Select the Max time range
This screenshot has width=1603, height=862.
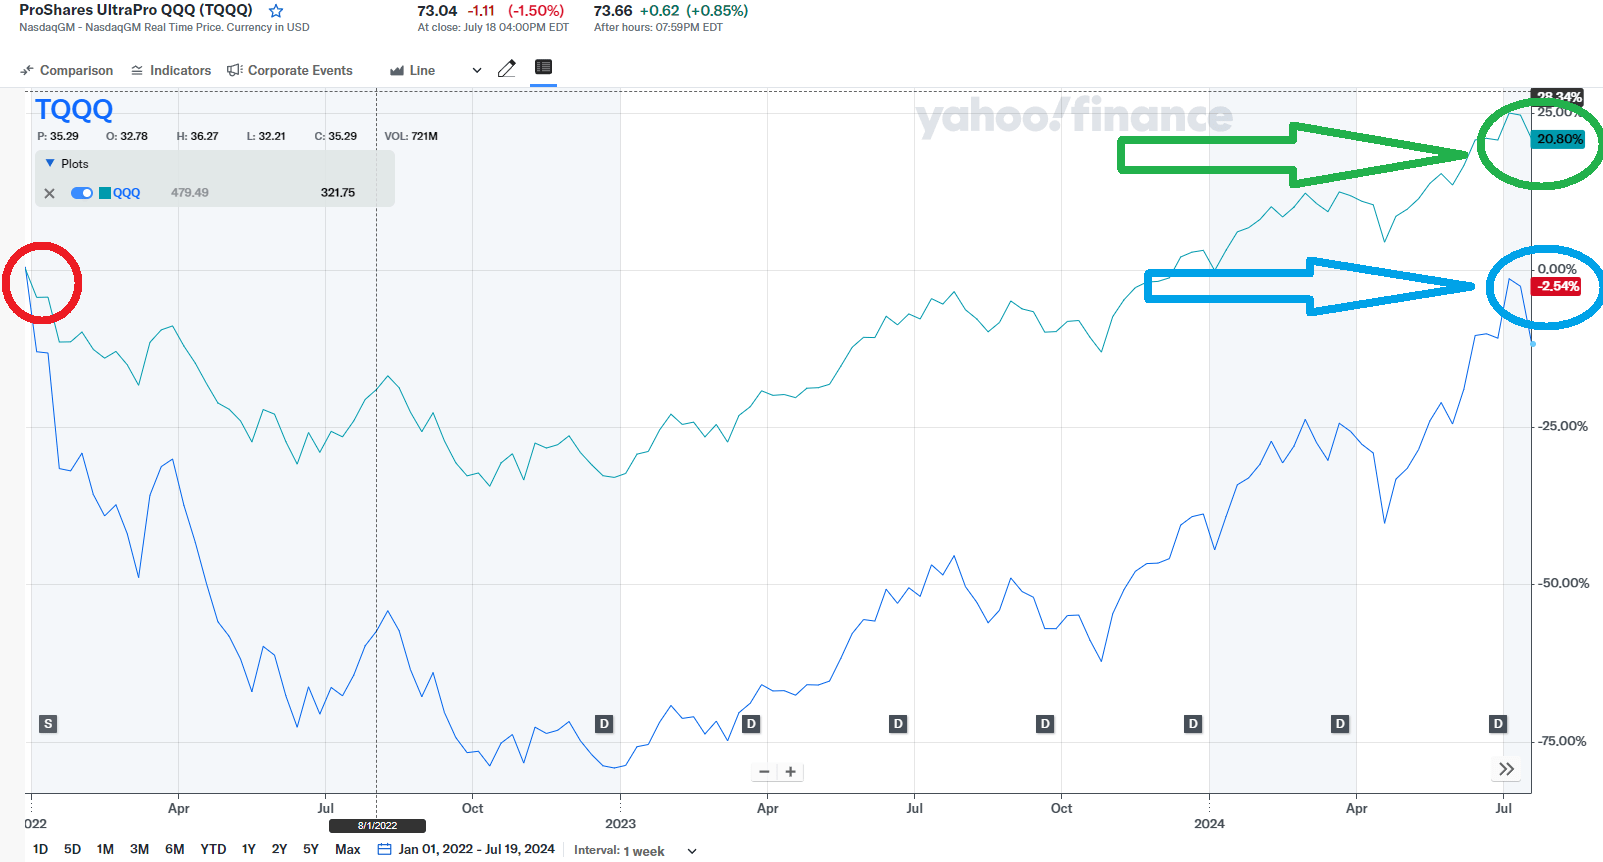click(x=347, y=848)
